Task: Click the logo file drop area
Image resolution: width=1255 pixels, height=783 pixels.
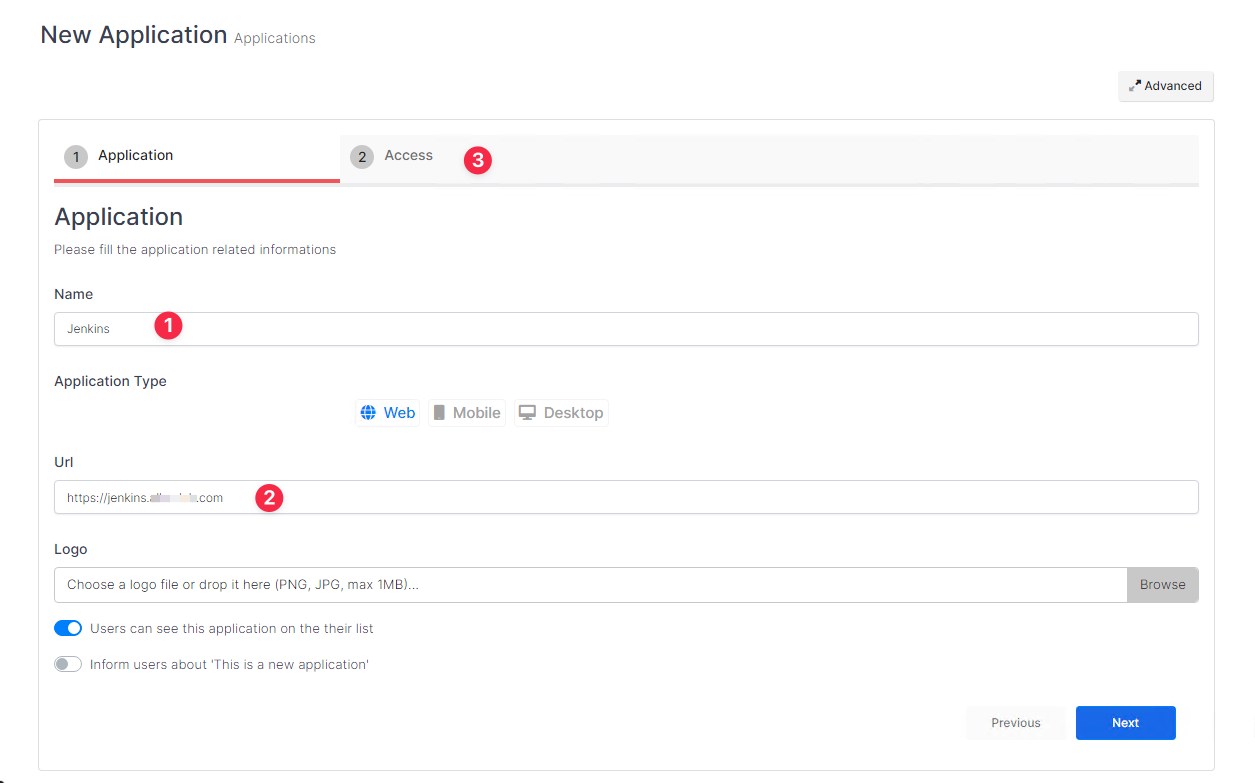Action: tap(590, 585)
